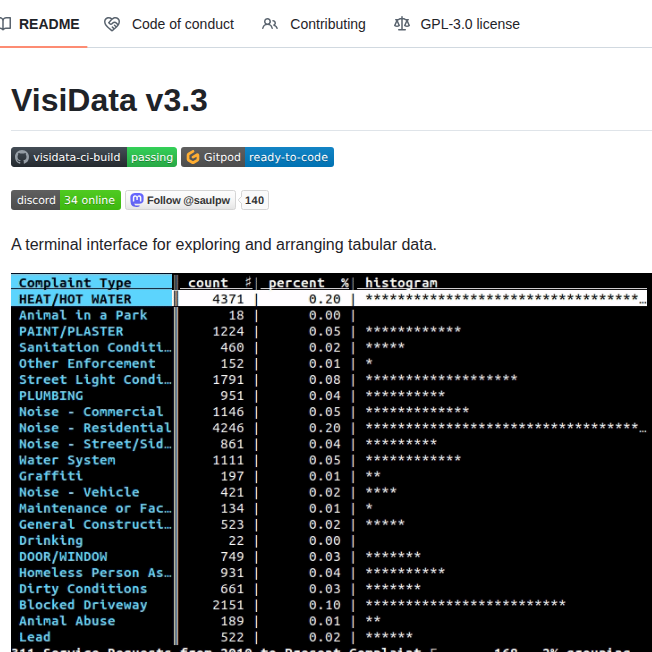Select the Other Enforcement row
Viewport: 652px width, 652px height.
coord(329,363)
